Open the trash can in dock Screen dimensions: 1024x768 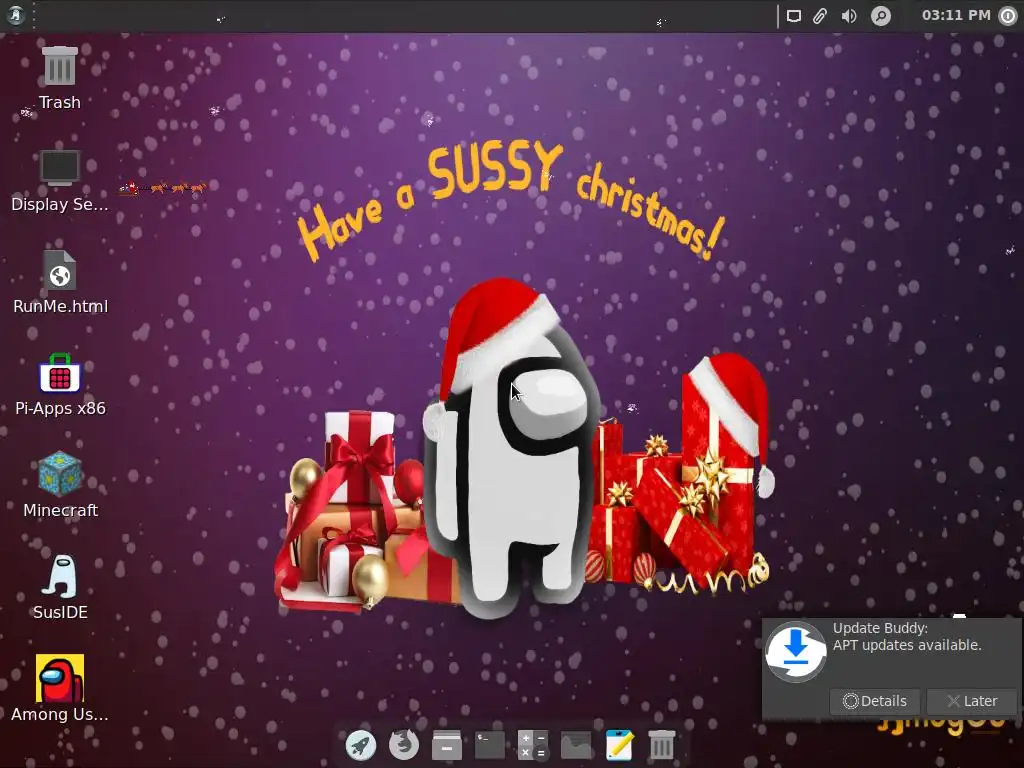click(662, 745)
